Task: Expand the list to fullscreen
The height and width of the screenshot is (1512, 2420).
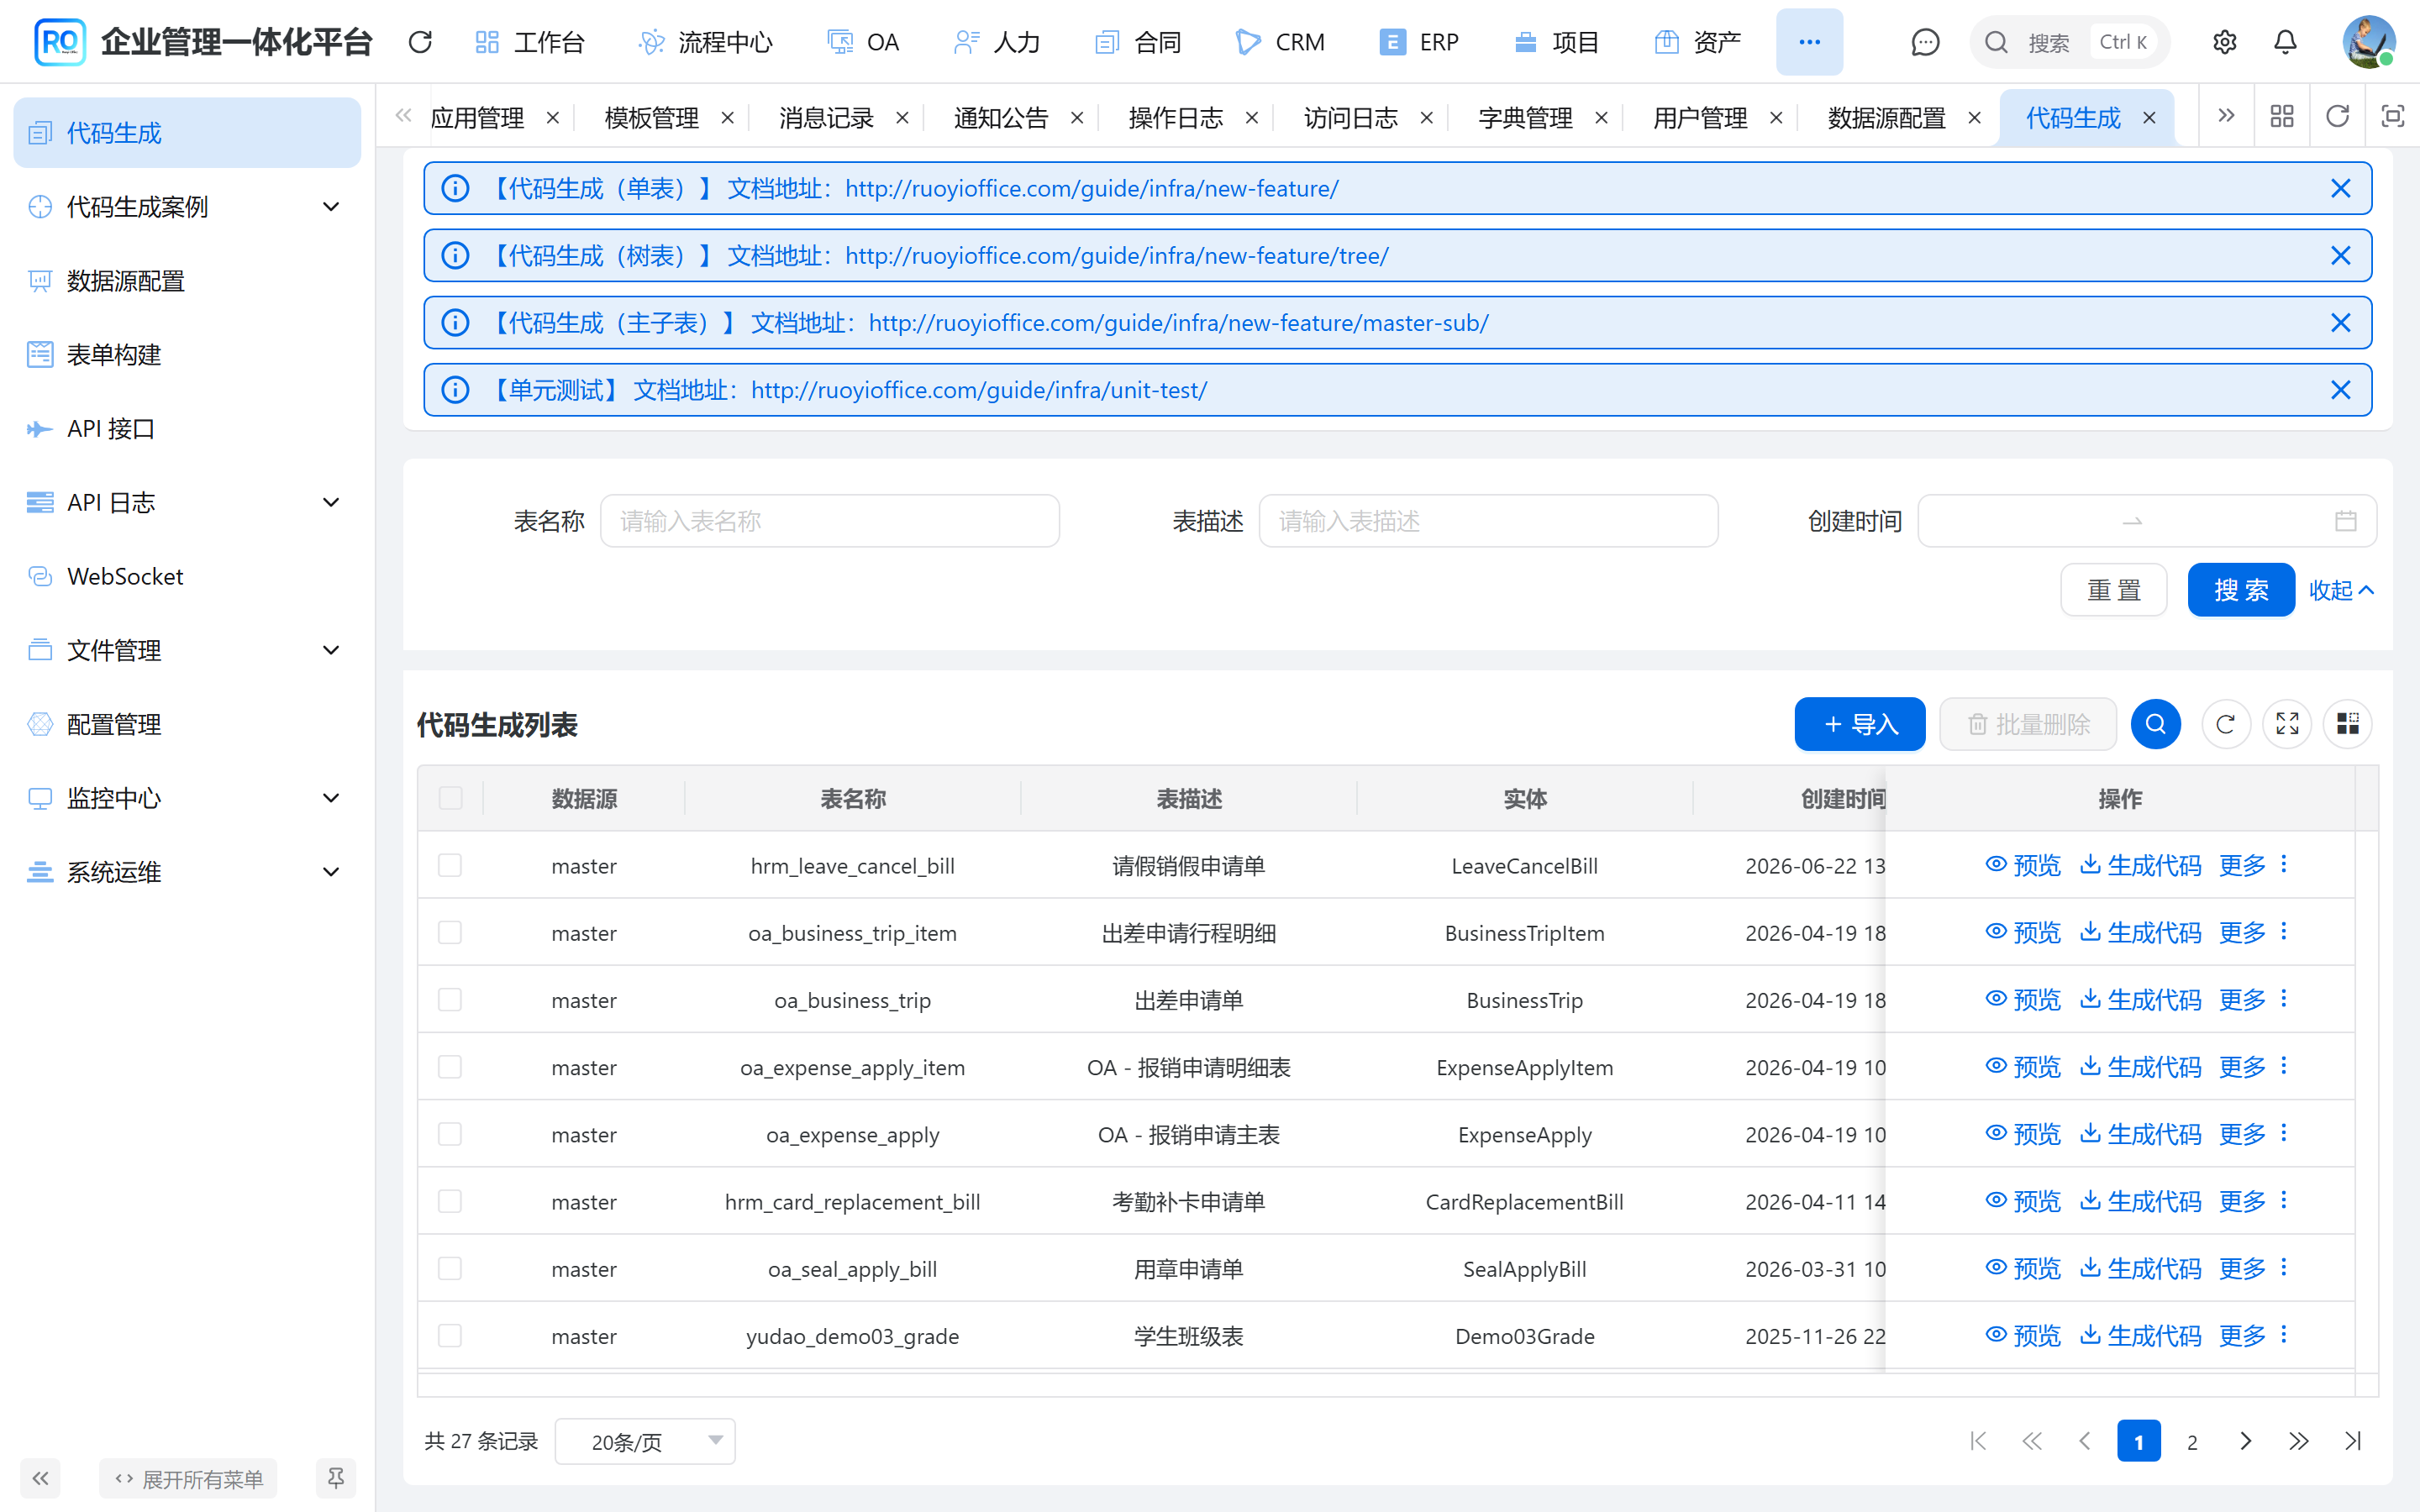Action: 2287,724
